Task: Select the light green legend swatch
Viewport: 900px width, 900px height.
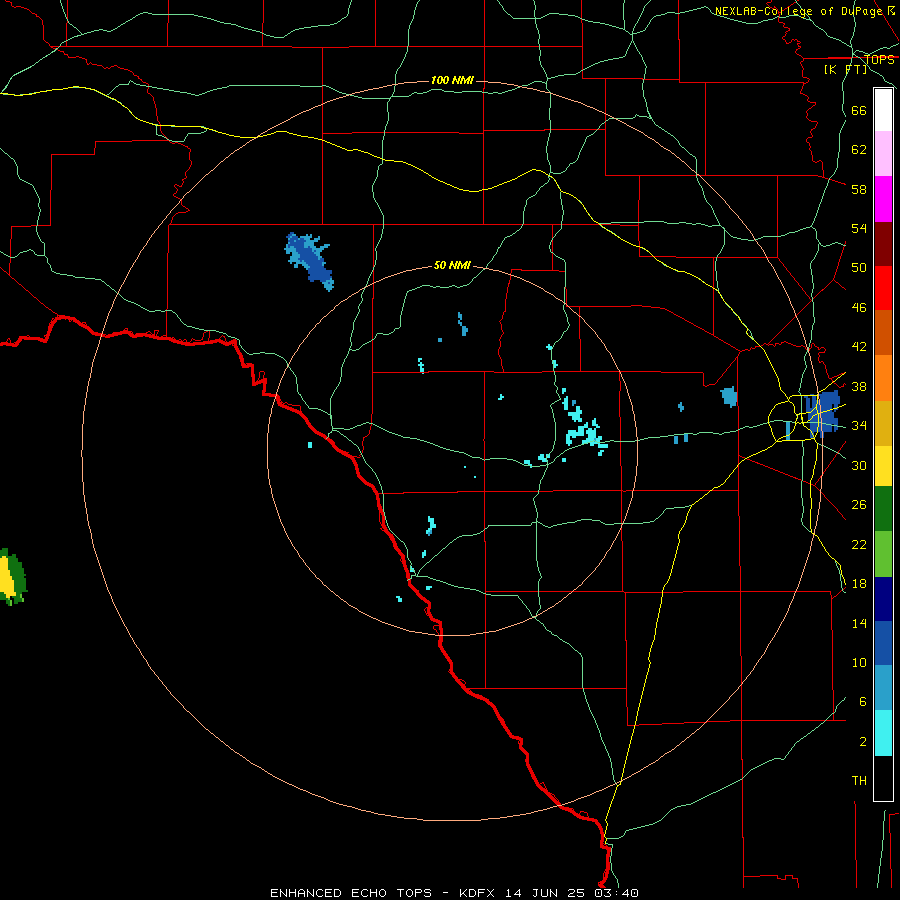Action: coord(883,554)
